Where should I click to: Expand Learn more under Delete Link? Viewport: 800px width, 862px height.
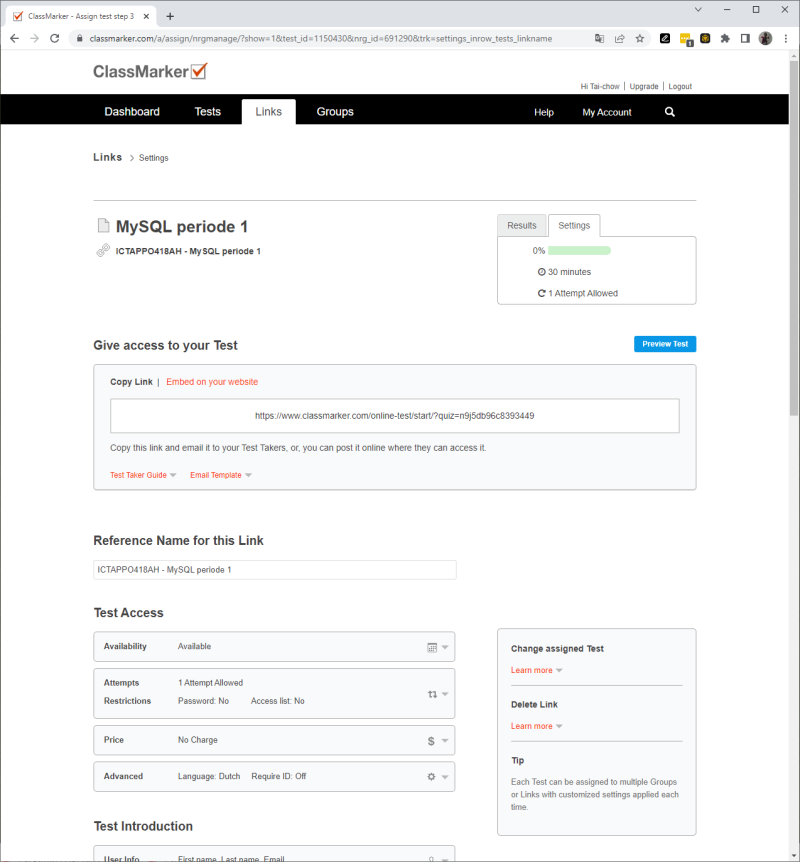coord(537,727)
